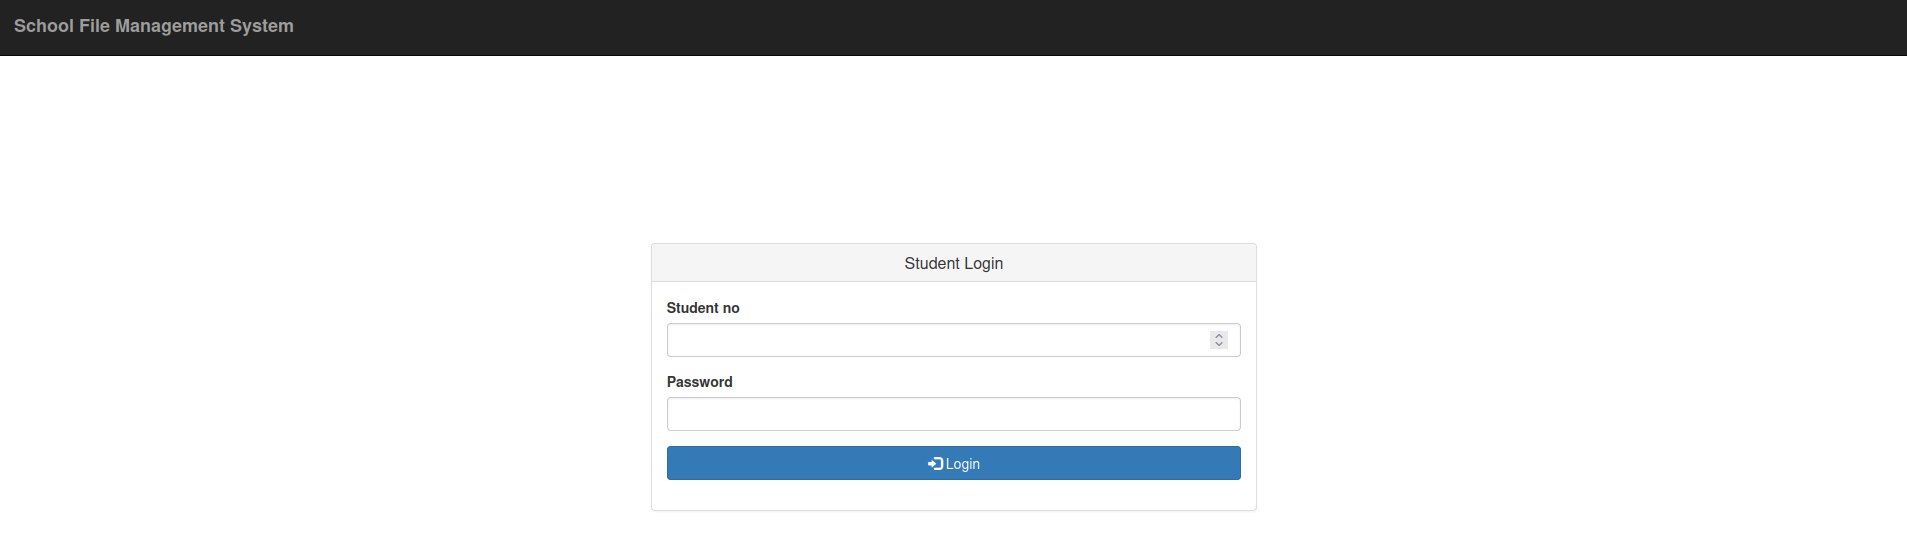Click panel white space below Login button
The image size is (1907, 534).
point(953,496)
